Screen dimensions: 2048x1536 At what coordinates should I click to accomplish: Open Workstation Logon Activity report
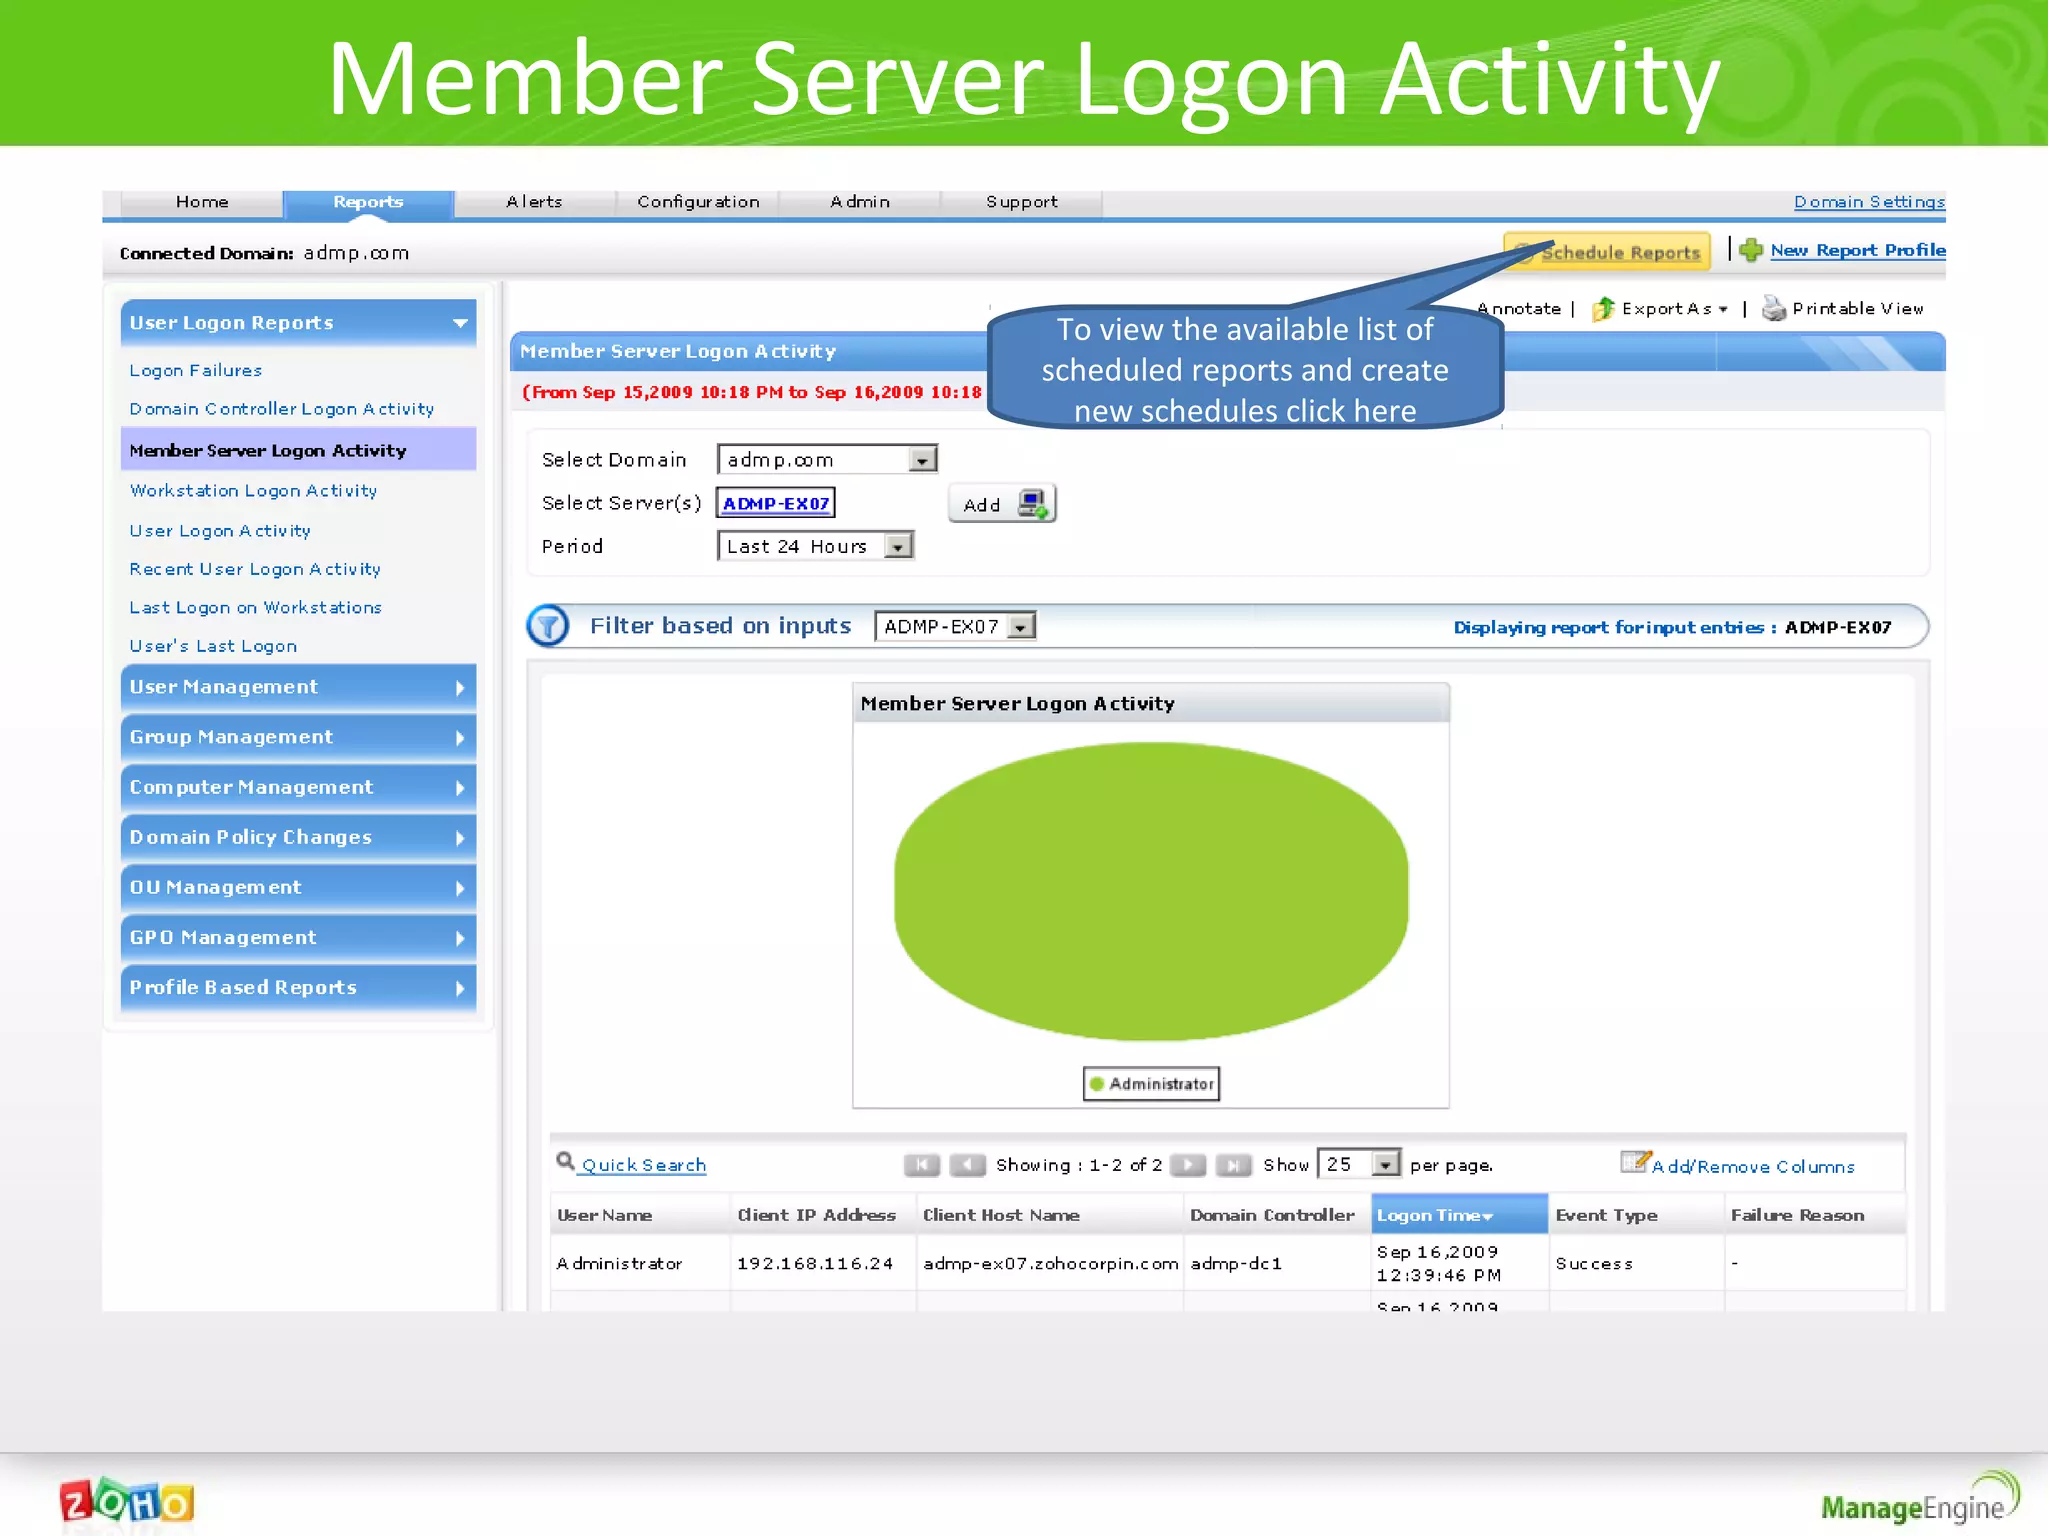coord(254,491)
